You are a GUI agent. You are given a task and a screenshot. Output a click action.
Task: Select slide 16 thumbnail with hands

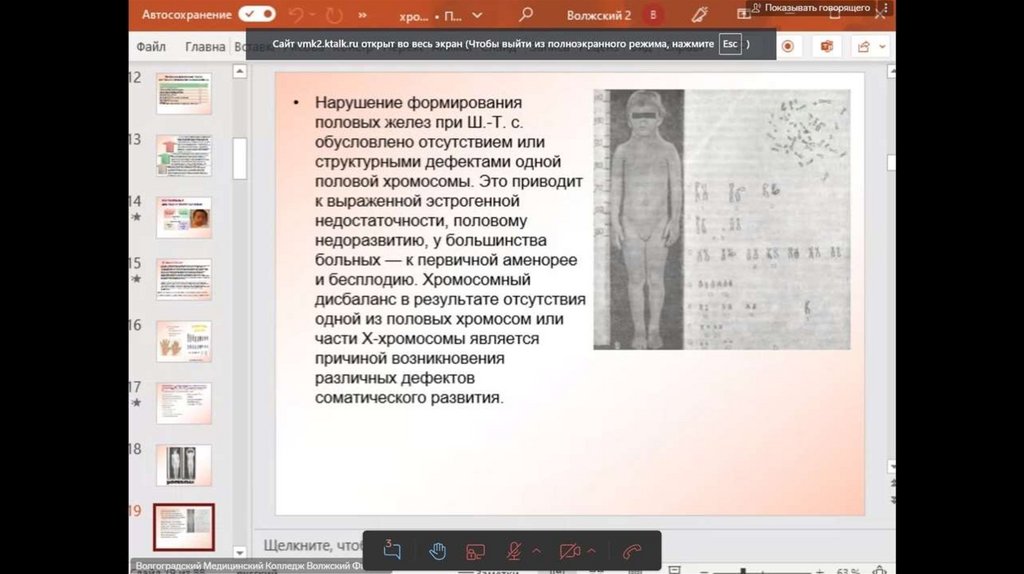point(184,341)
